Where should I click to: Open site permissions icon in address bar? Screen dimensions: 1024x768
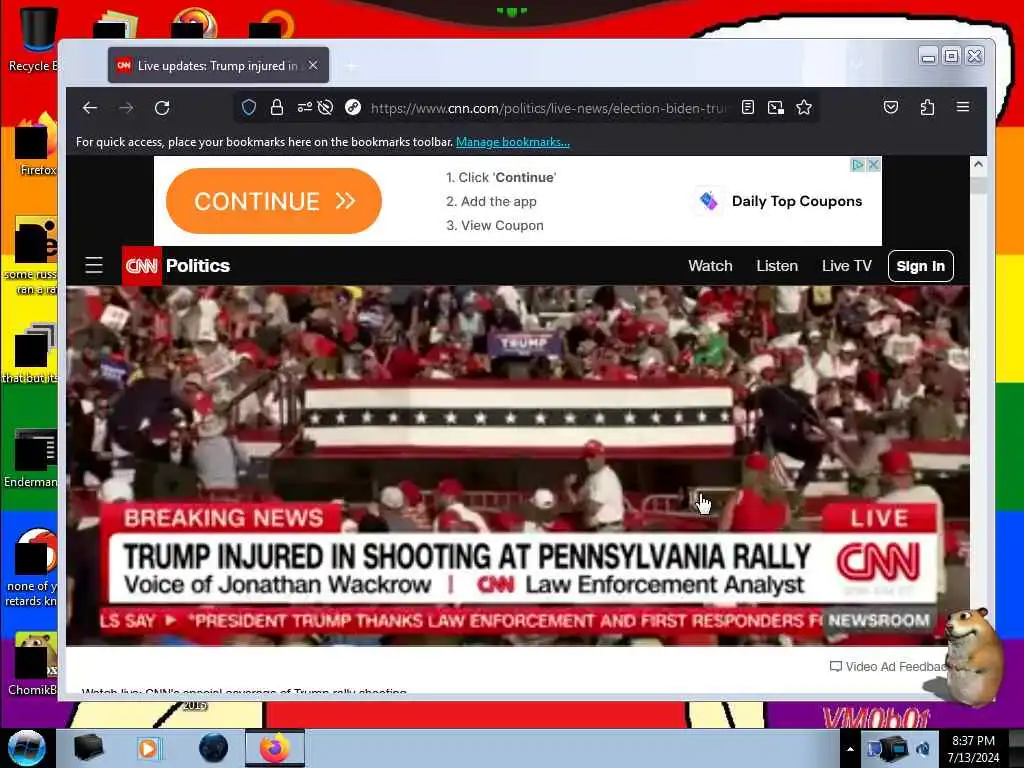click(x=304, y=108)
